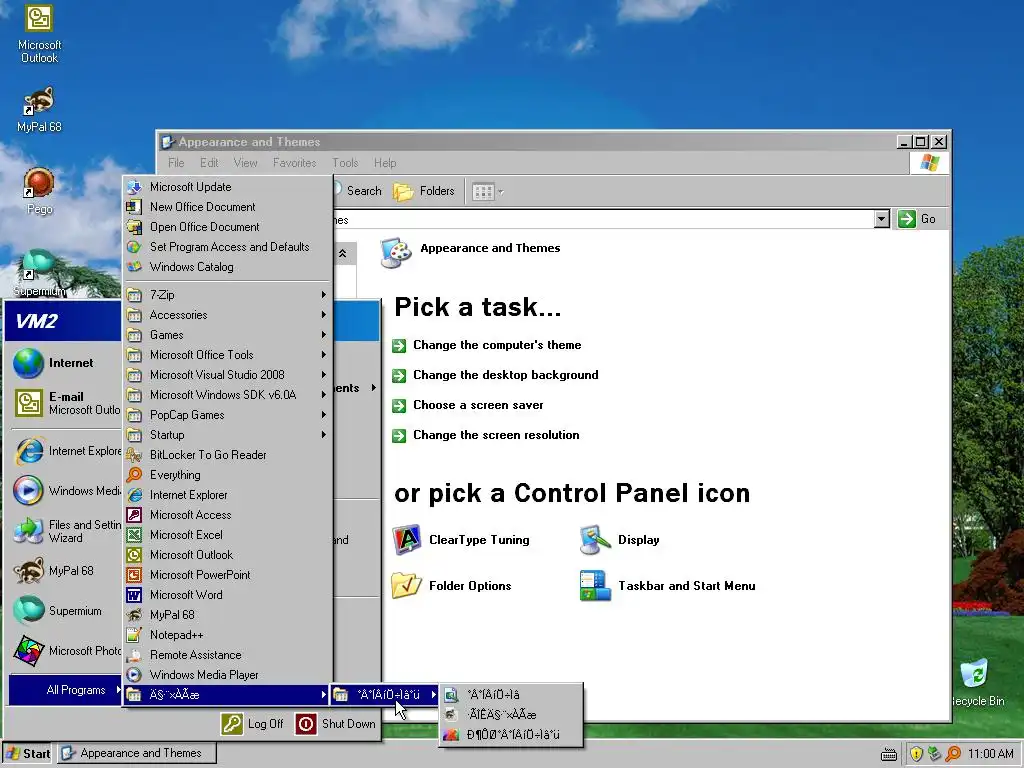Expand the Games program folder
Screen dimensions: 1024x768
228,335
